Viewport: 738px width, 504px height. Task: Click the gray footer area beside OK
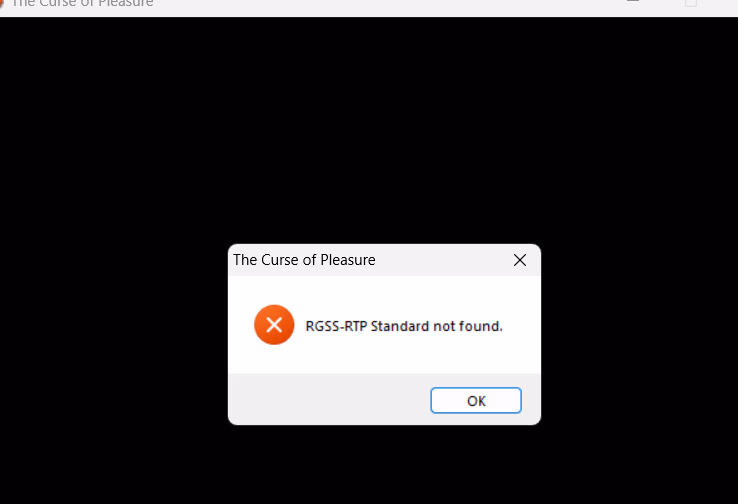tap(329, 400)
